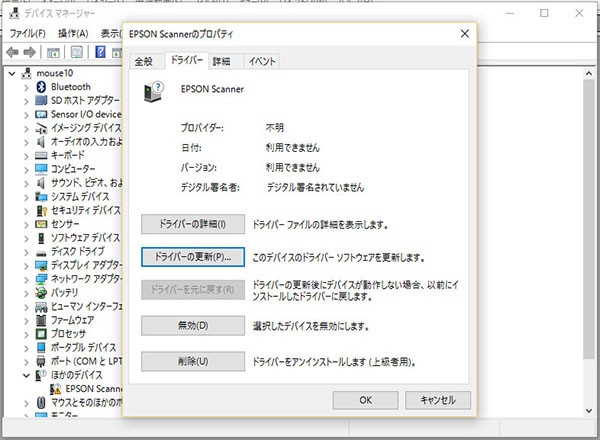
Task: Click the Device Manager scrollbar up arrow
Action: [x=589, y=73]
